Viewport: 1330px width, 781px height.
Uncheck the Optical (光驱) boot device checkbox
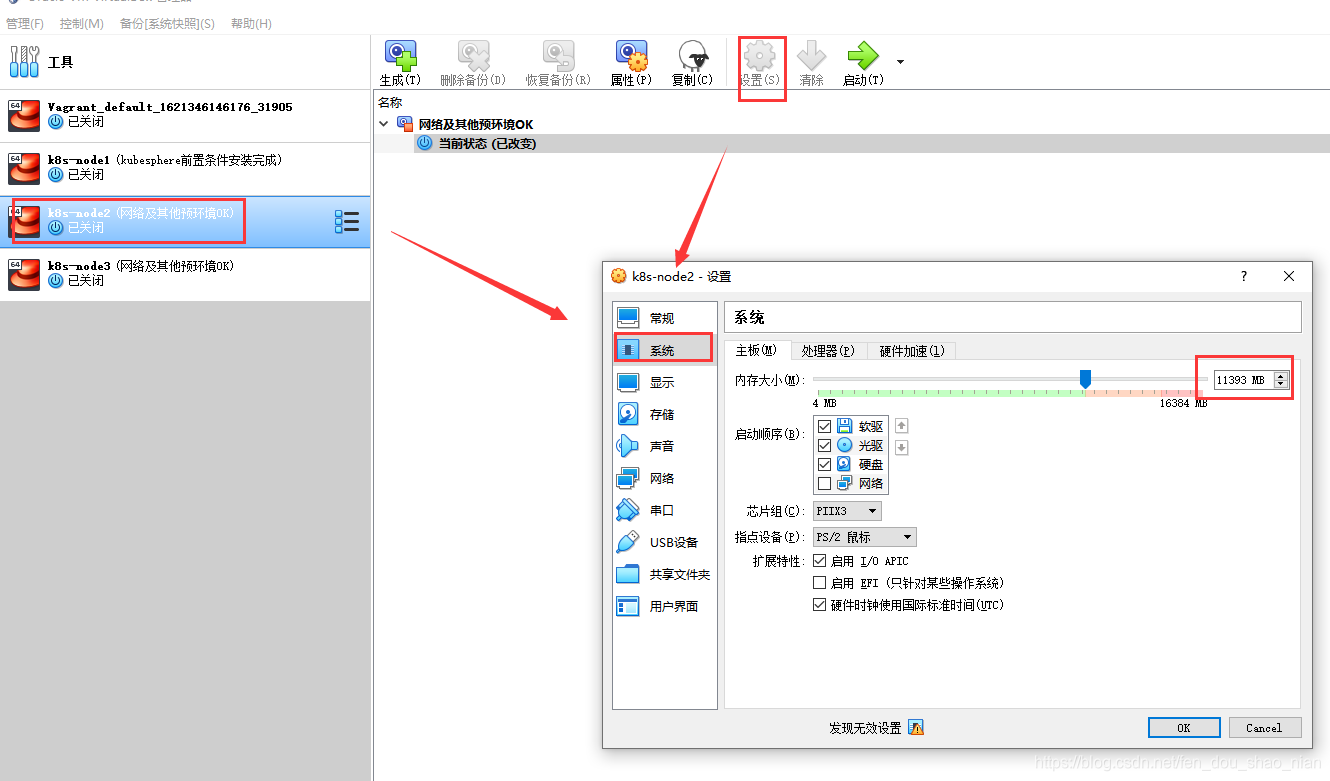coord(825,445)
